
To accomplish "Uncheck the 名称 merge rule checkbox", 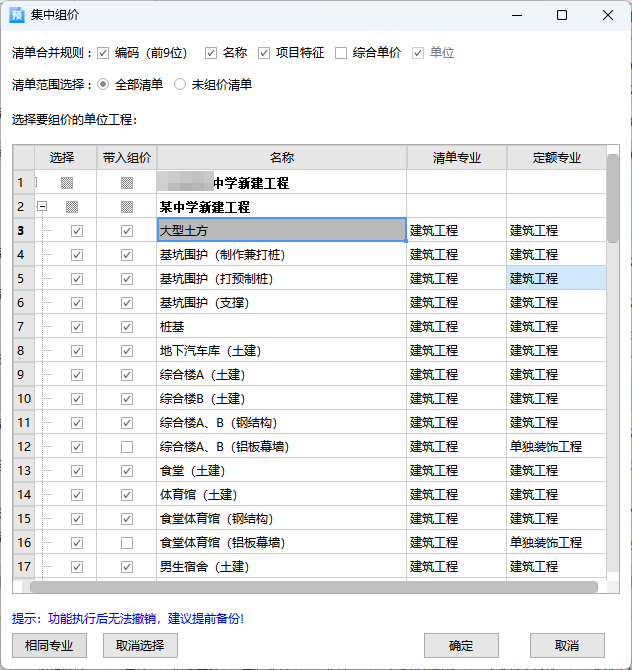I will 211,53.
